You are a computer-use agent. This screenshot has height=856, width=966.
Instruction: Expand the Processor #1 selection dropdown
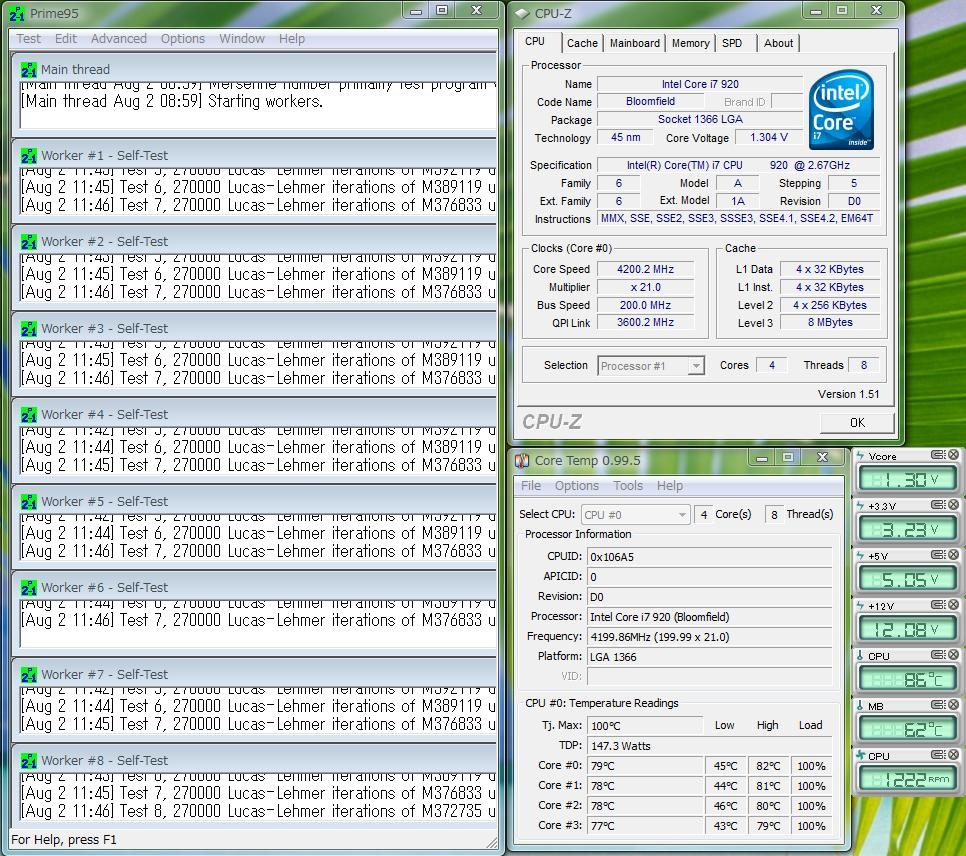pos(696,366)
